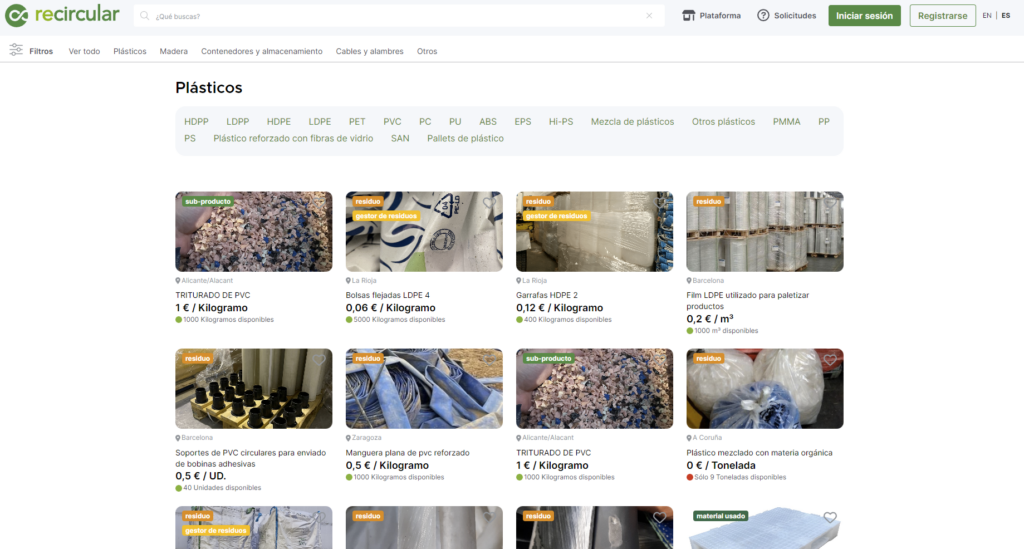The width and height of the screenshot is (1024, 549).
Task: Filter by PP subcategory
Action: (x=824, y=121)
